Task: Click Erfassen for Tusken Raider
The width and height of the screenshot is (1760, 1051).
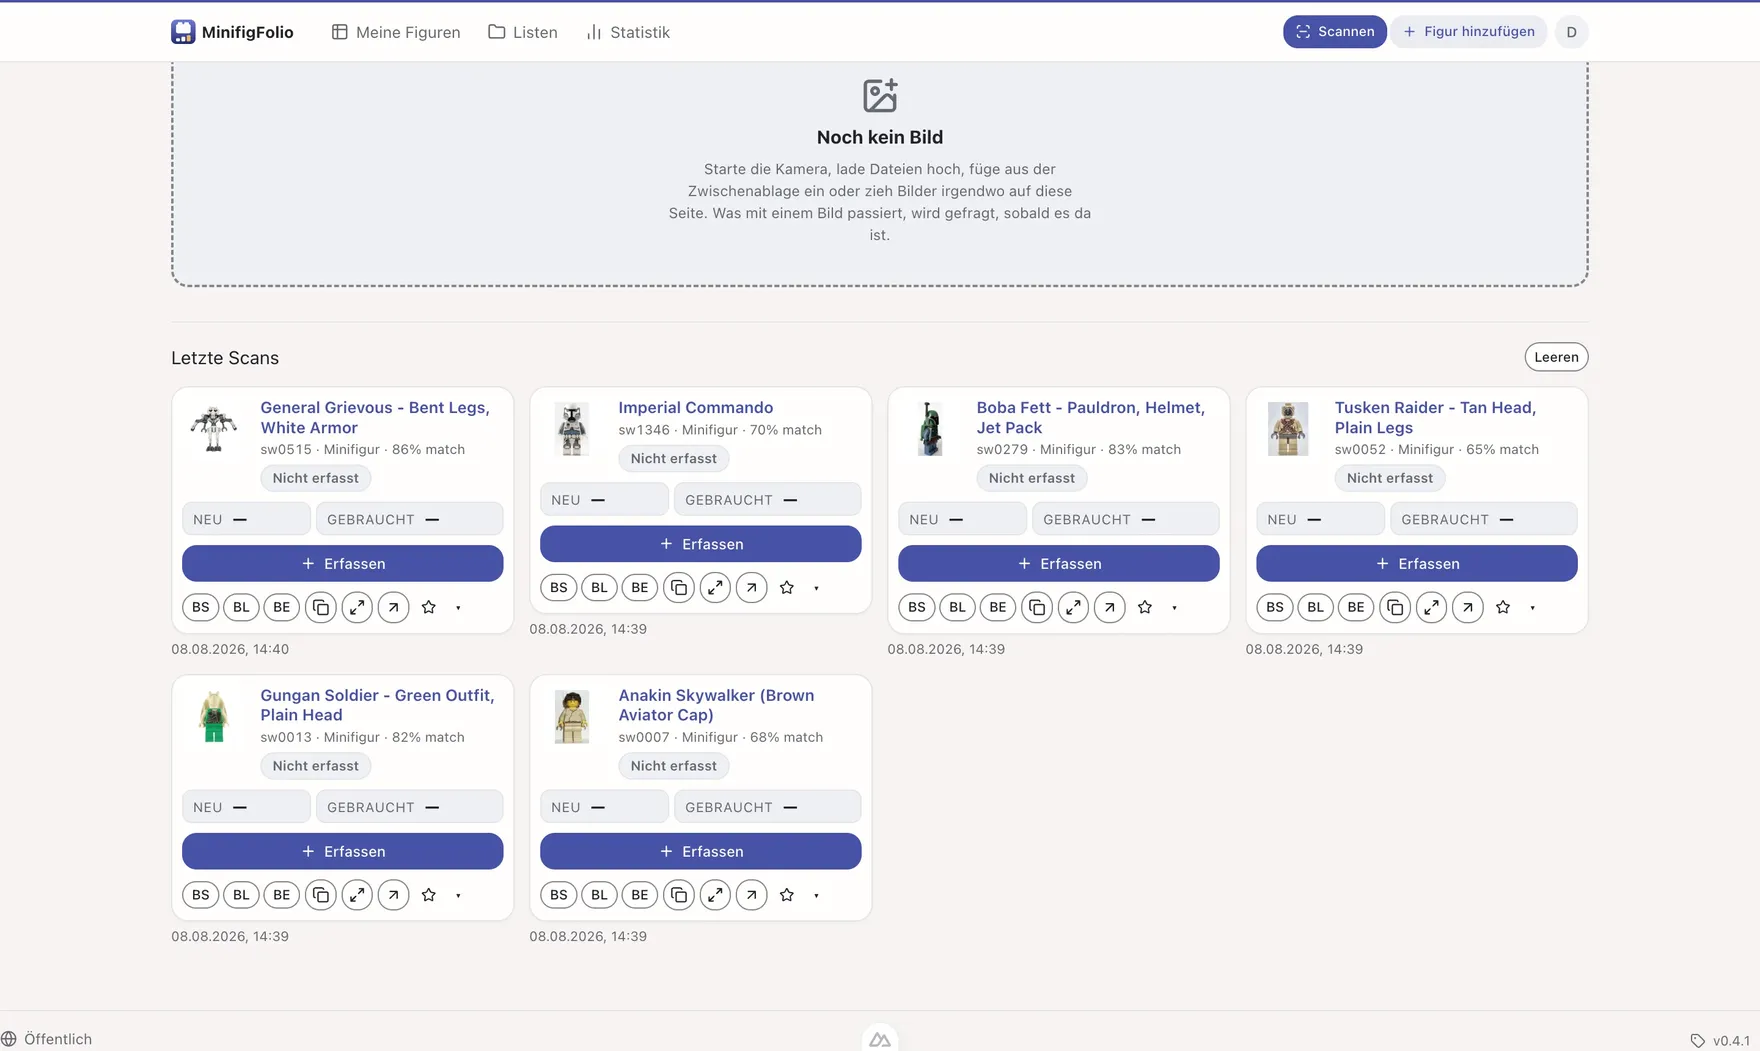Action: pos(1417,563)
